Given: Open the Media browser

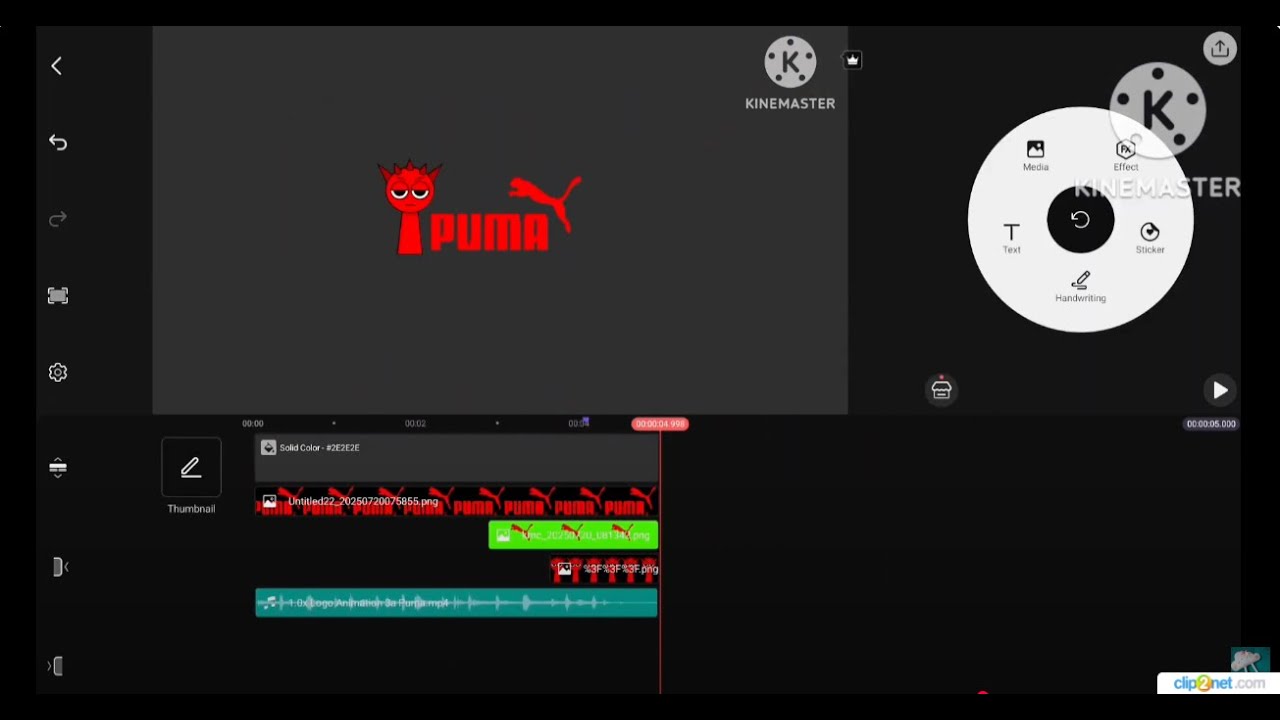Looking at the screenshot, I should (x=1036, y=155).
